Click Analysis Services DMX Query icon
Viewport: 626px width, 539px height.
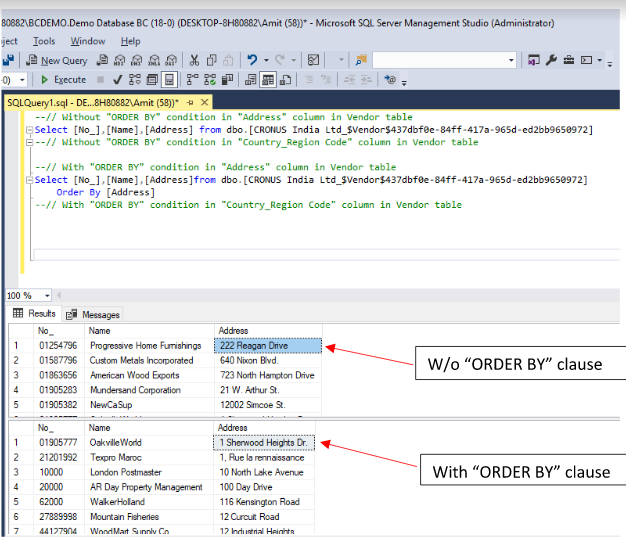(x=137, y=60)
